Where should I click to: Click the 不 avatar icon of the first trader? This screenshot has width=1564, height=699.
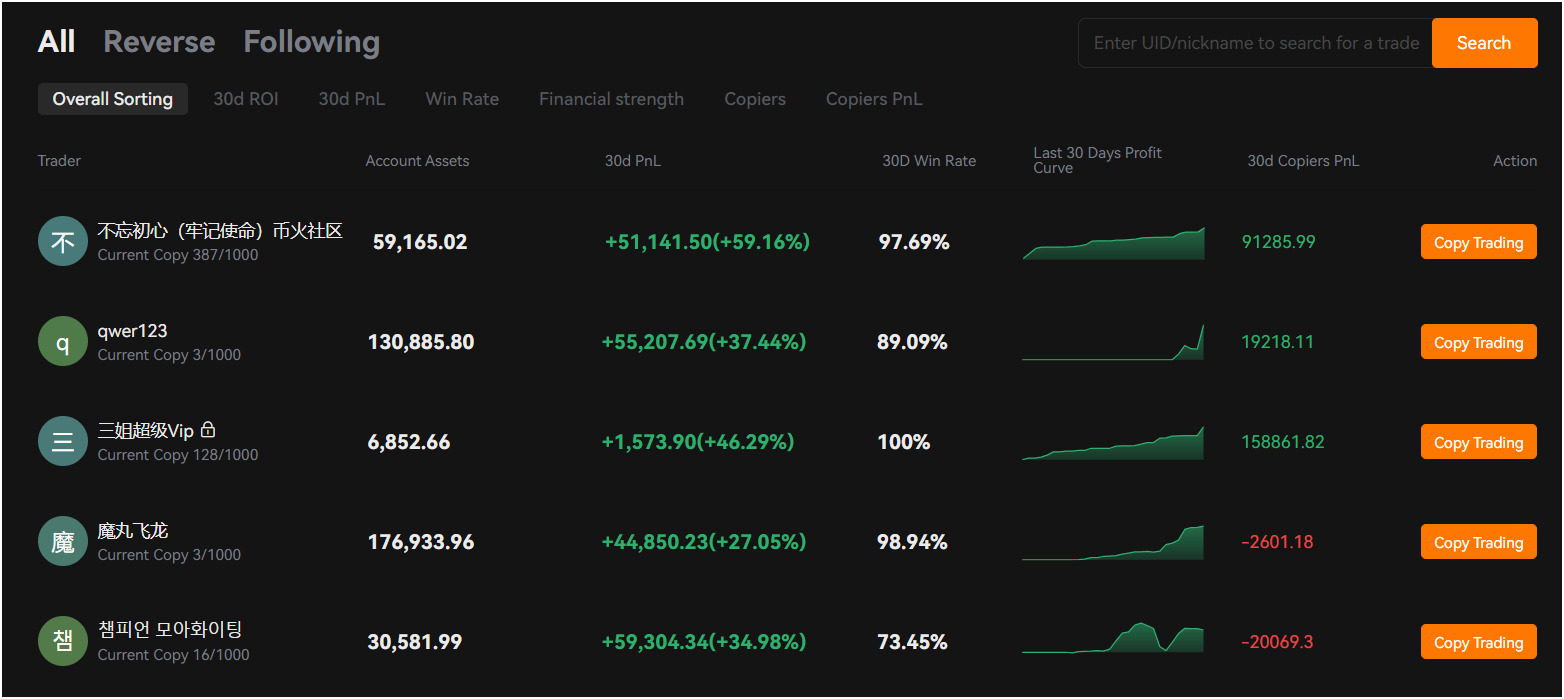(x=63, y=242)
